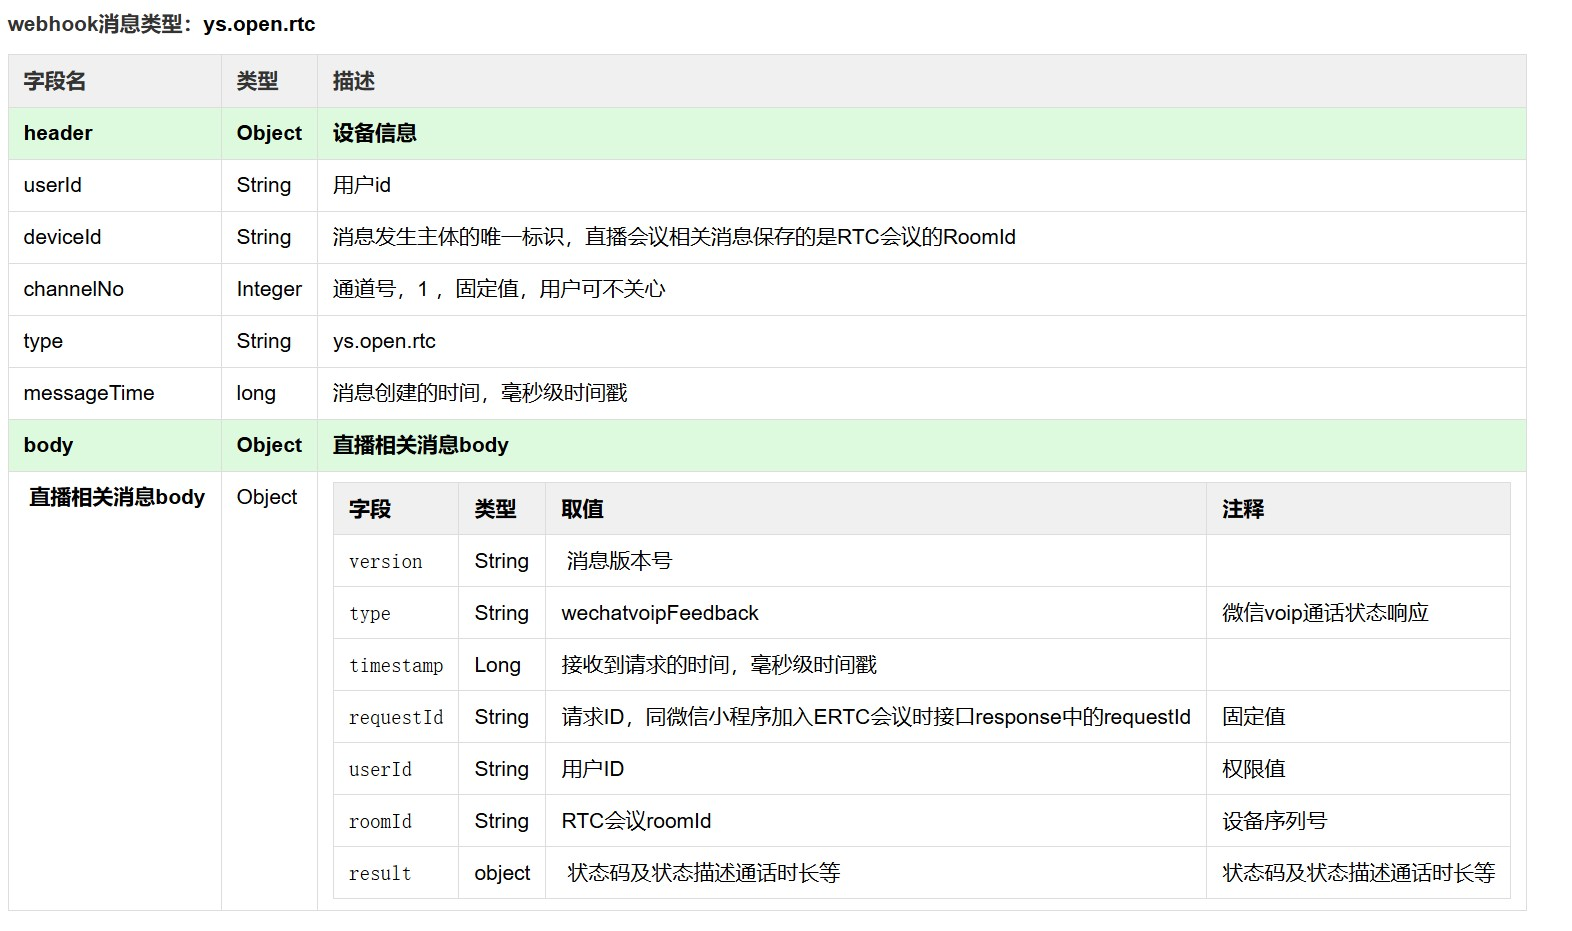Click '消息创建的时间，毫秒级时间戳' description
1572x931 pixels.
480,393
